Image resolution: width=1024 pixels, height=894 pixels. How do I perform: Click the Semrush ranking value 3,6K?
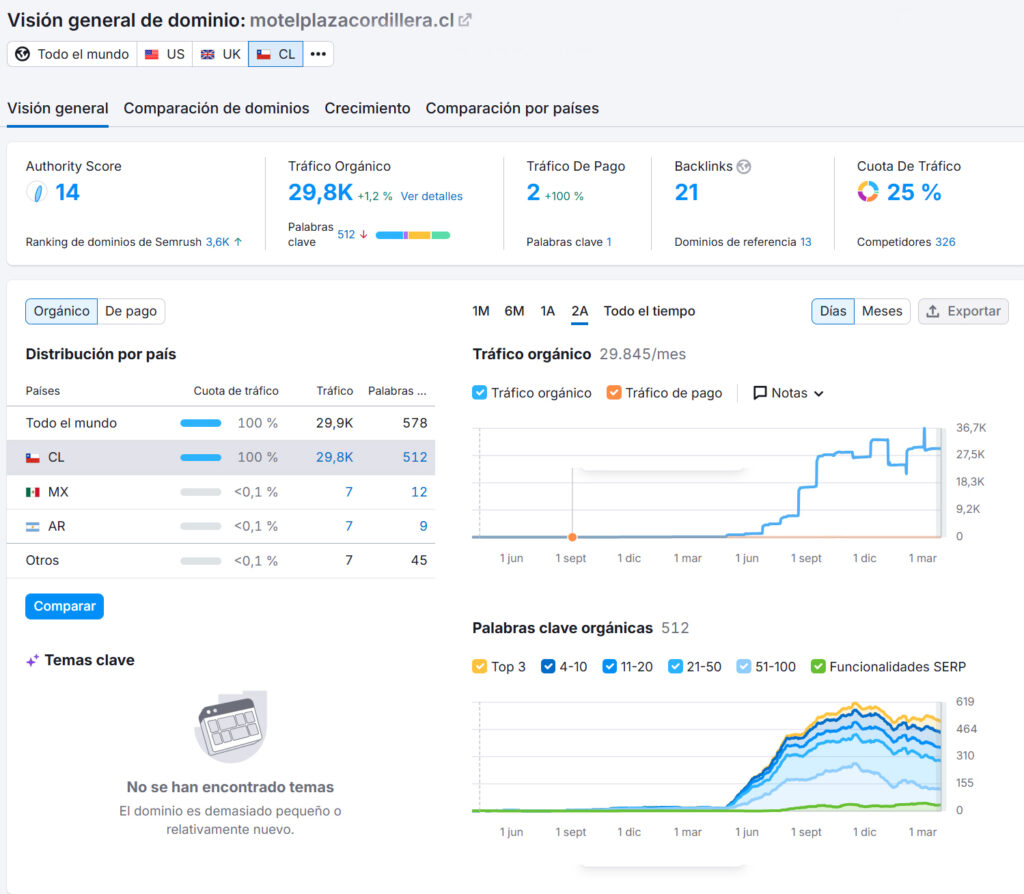(x=217, y=242)
